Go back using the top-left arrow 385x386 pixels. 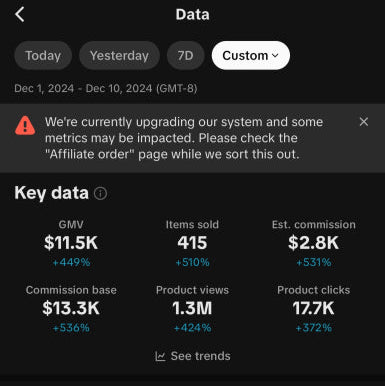[x=20, y=15]
